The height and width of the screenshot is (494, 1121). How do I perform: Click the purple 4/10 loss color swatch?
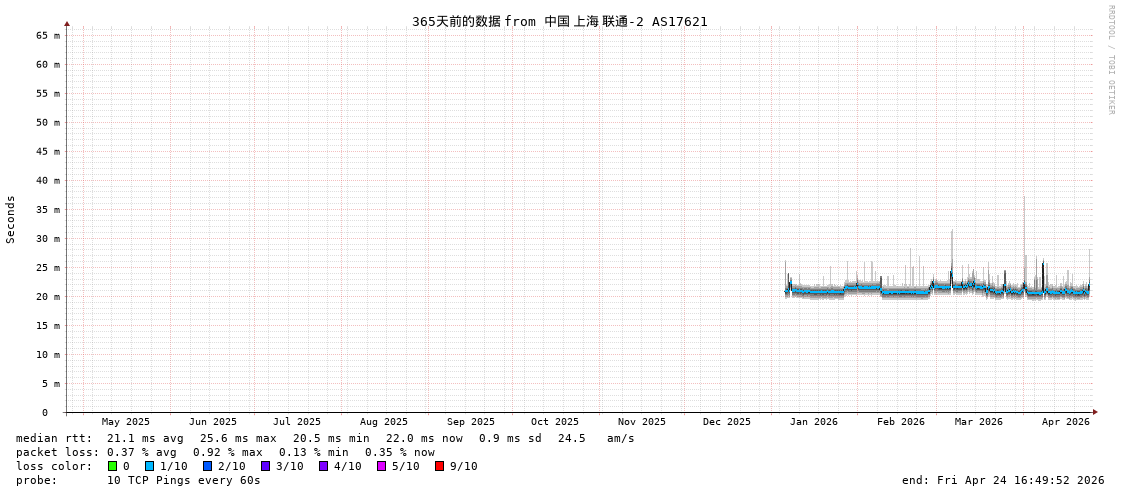[x=323, y=466]
